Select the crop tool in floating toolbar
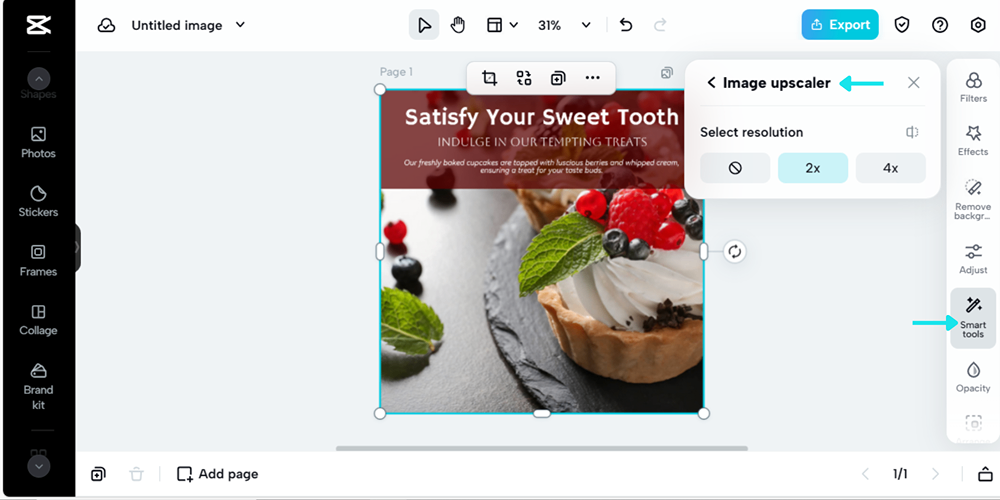 (x=489, y=78)
